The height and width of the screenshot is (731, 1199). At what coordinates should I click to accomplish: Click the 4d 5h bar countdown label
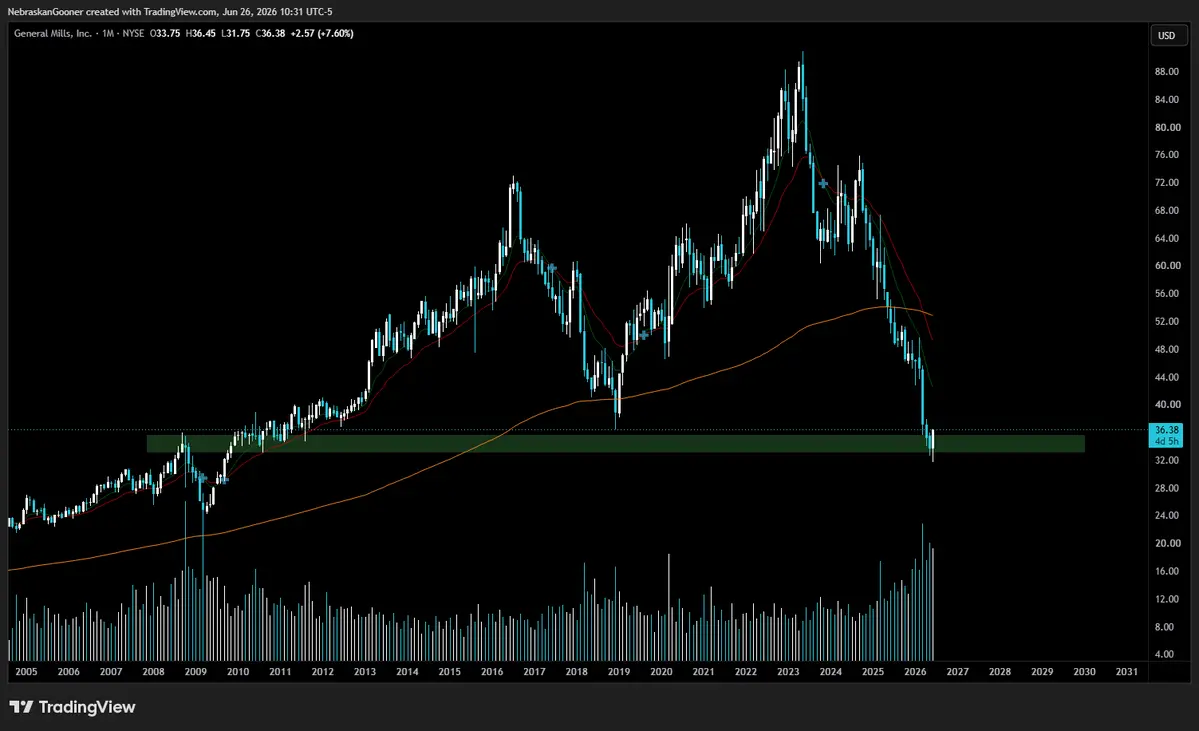click(1166, 441)
